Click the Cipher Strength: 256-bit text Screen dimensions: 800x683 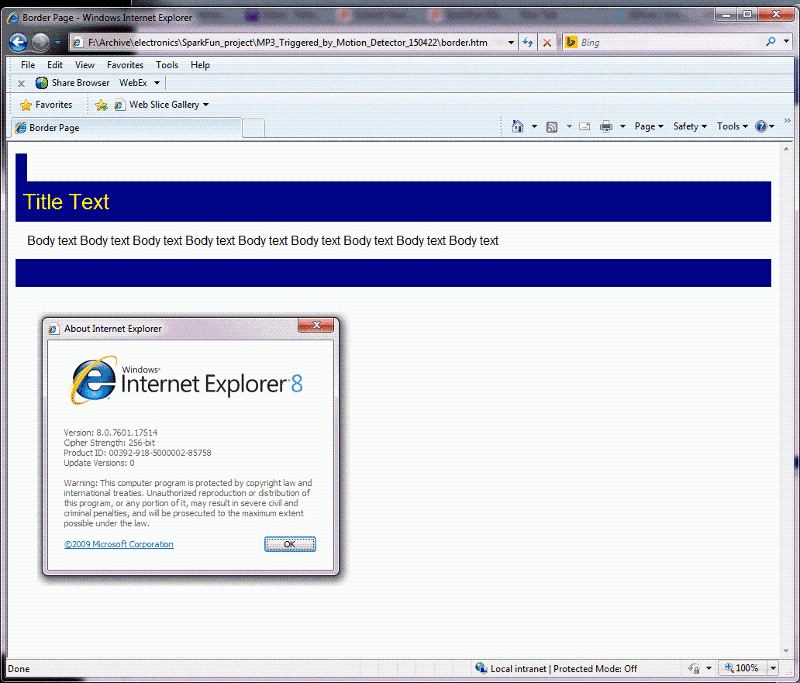[x=109, y=443]
